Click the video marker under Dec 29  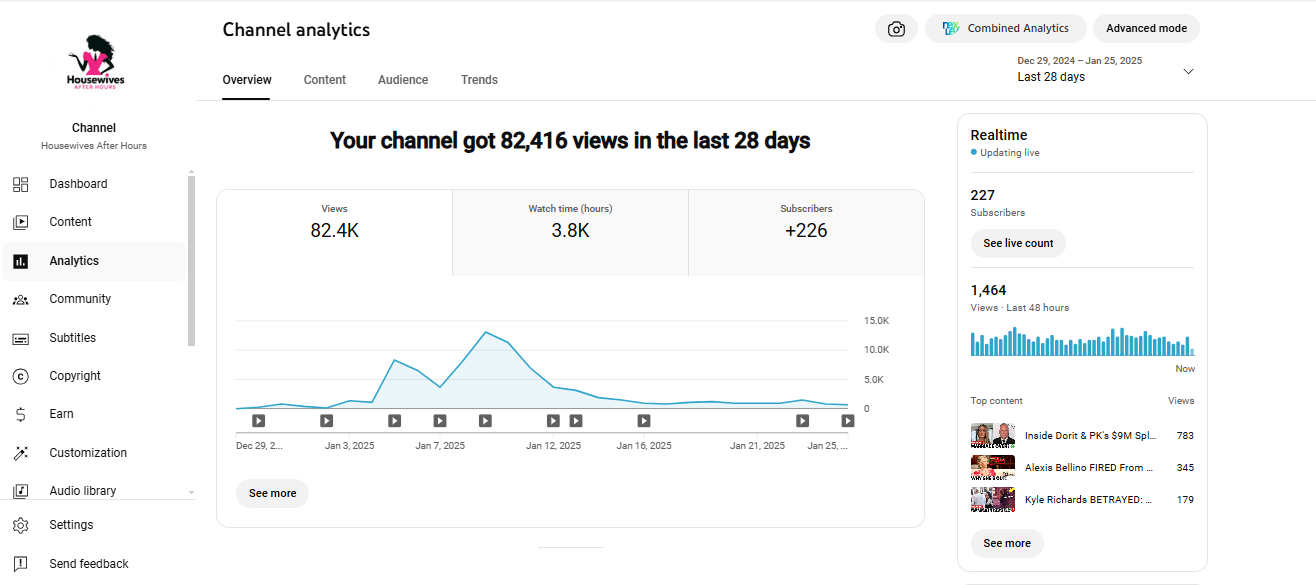(258, 421)
